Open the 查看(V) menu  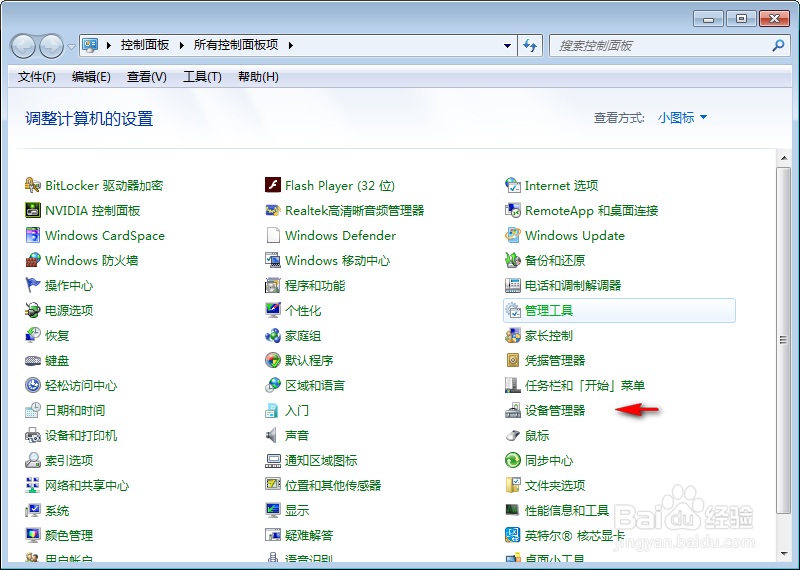[x=147, y=77]
